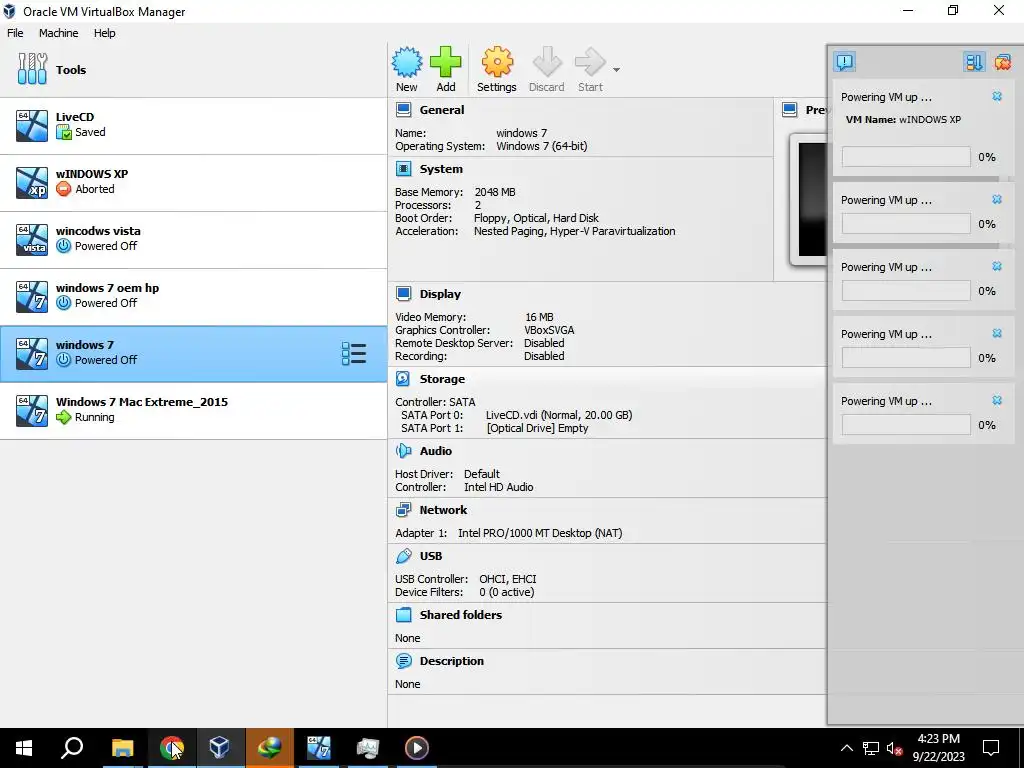Click the USB section icon
Viewport: 1024px width, 768px height.
click(404, 556)
